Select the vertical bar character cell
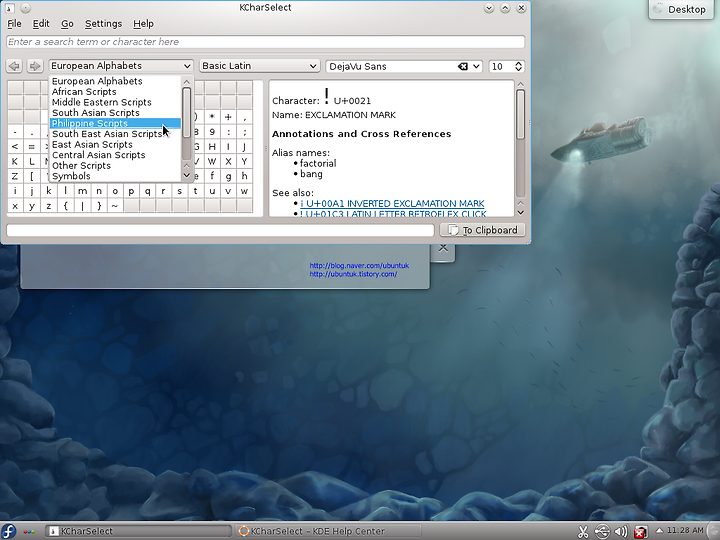720x540 pixels. tap(82, 206)
